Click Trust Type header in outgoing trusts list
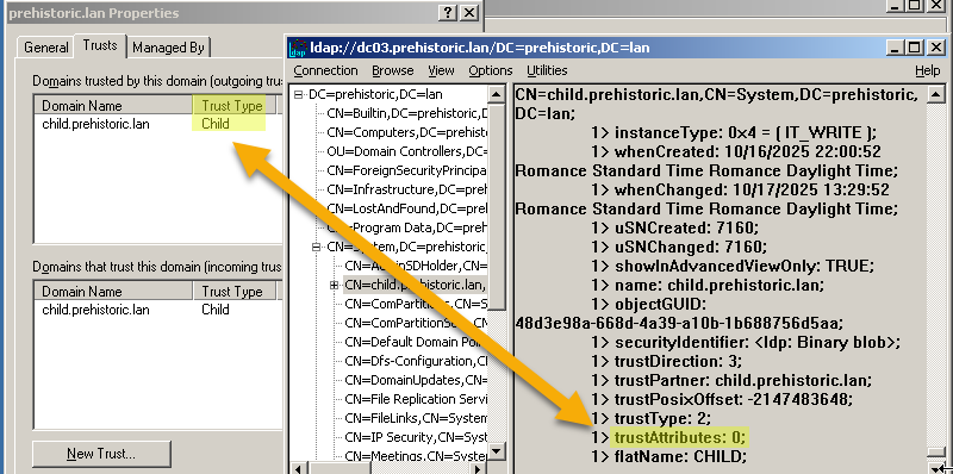 [x=234, y=105]
